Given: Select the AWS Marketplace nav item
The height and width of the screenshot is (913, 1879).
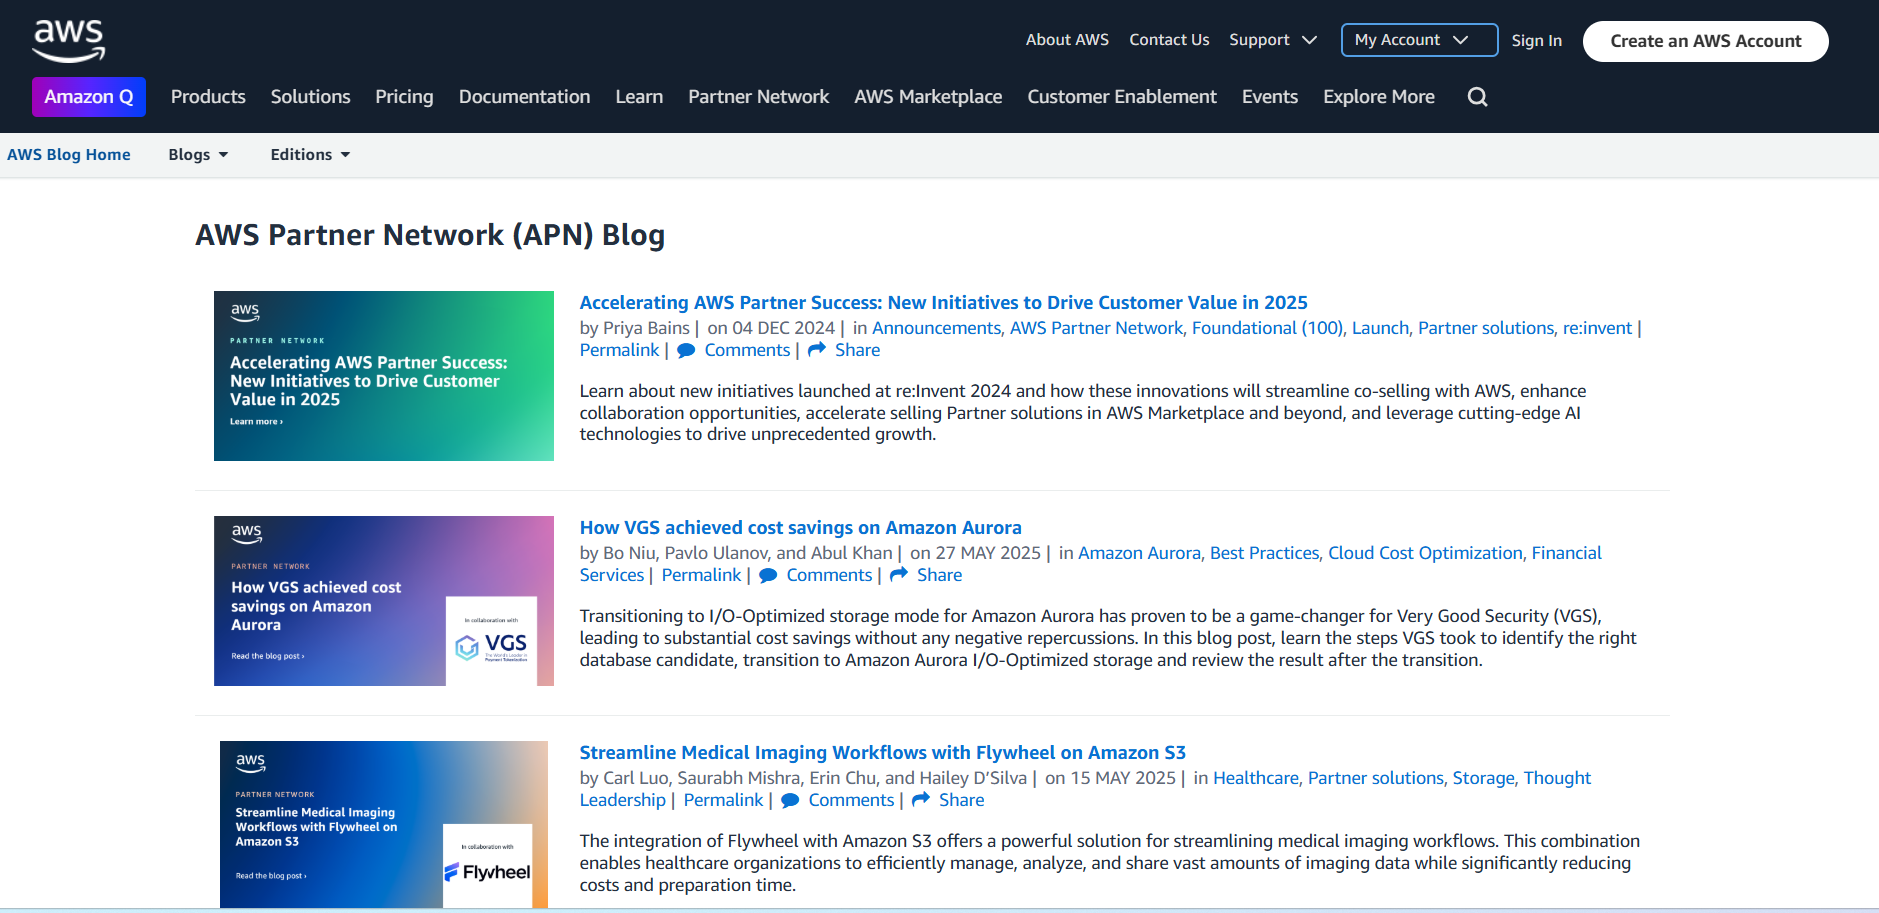Looking at the screenshot, I should [928, 97].
